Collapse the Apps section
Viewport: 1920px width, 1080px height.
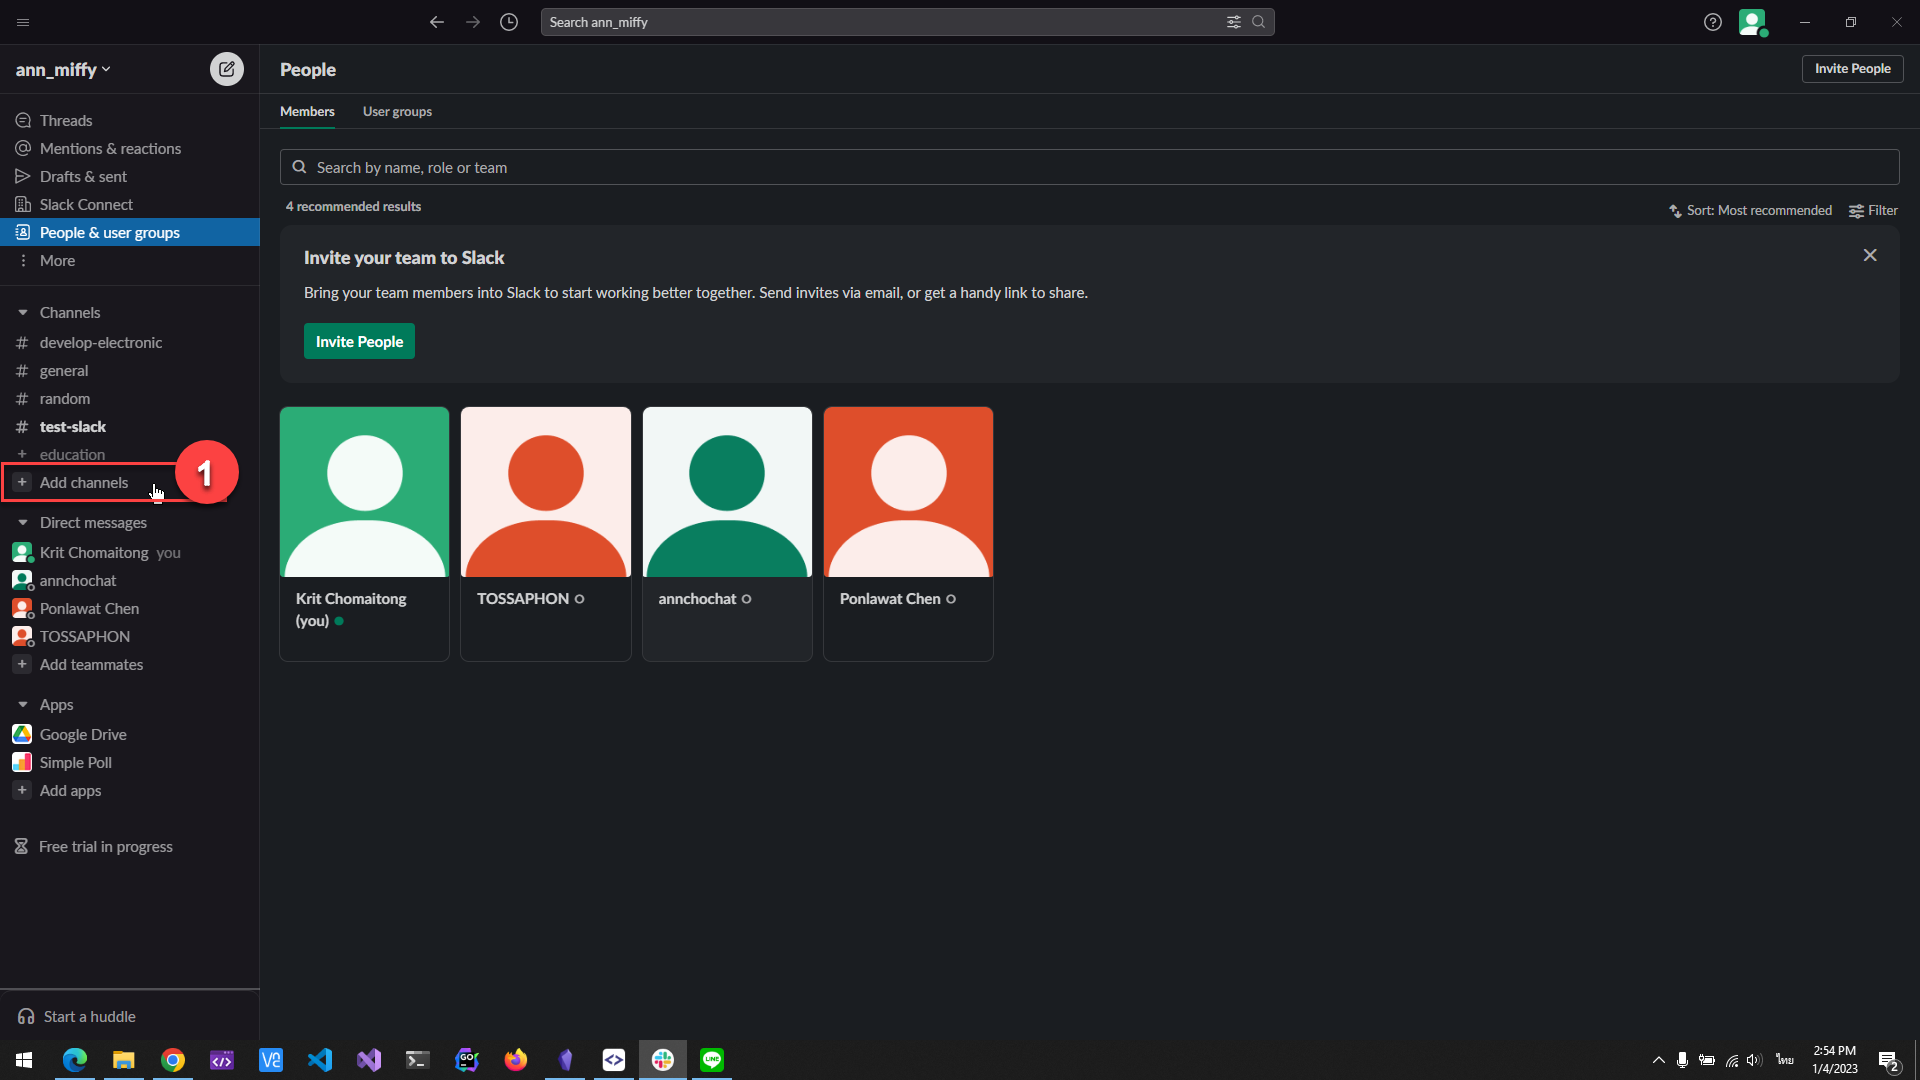tap(23, 705)
